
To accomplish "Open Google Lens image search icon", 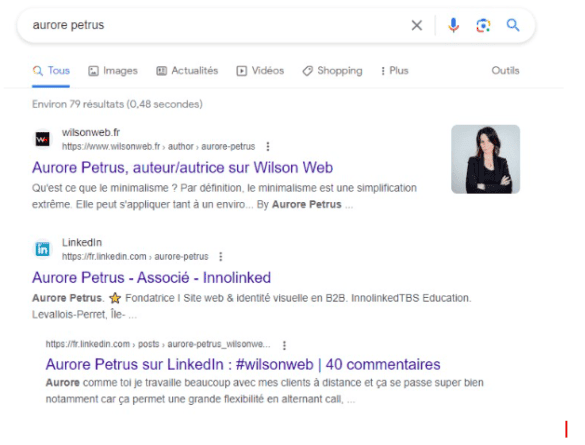I will click(x=483, y=25).
